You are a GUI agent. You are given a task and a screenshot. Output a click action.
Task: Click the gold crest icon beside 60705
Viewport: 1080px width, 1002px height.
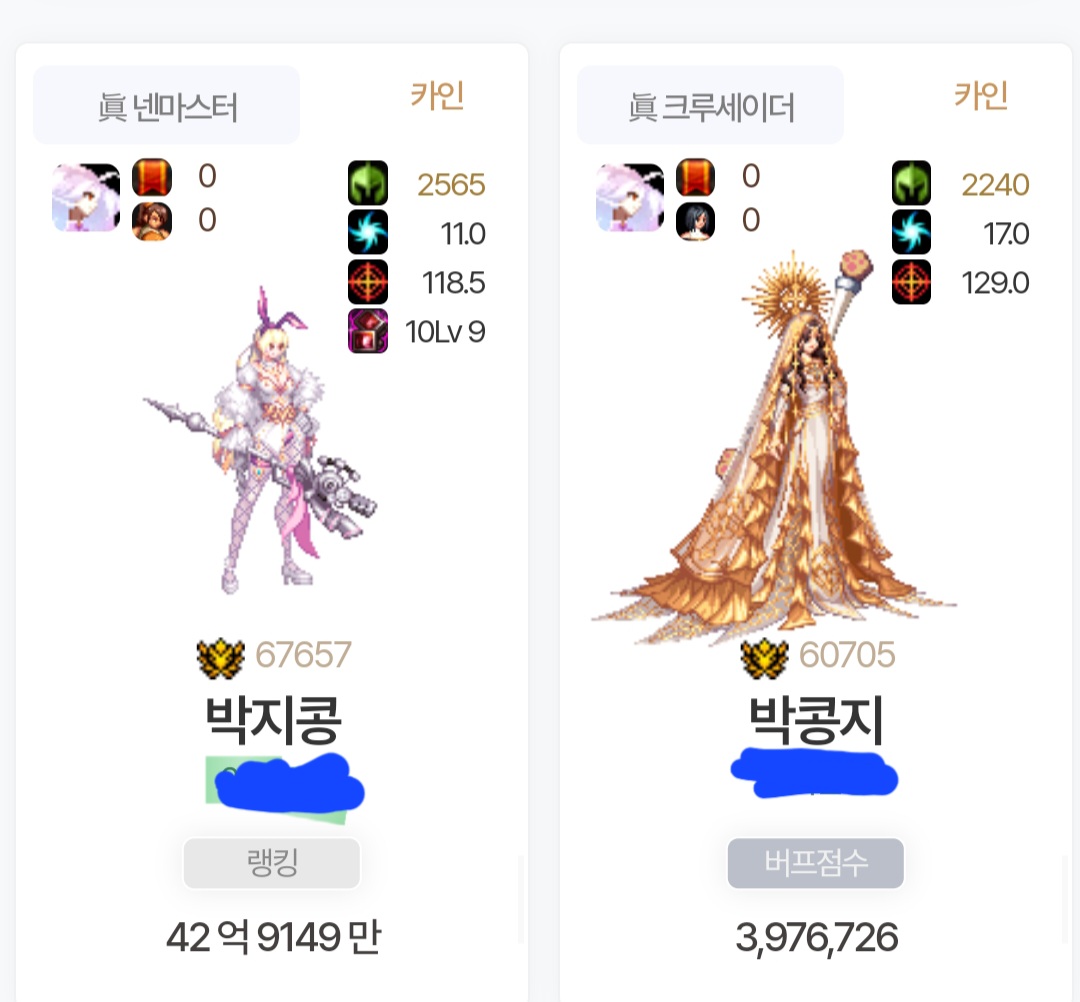coord(765,658)
